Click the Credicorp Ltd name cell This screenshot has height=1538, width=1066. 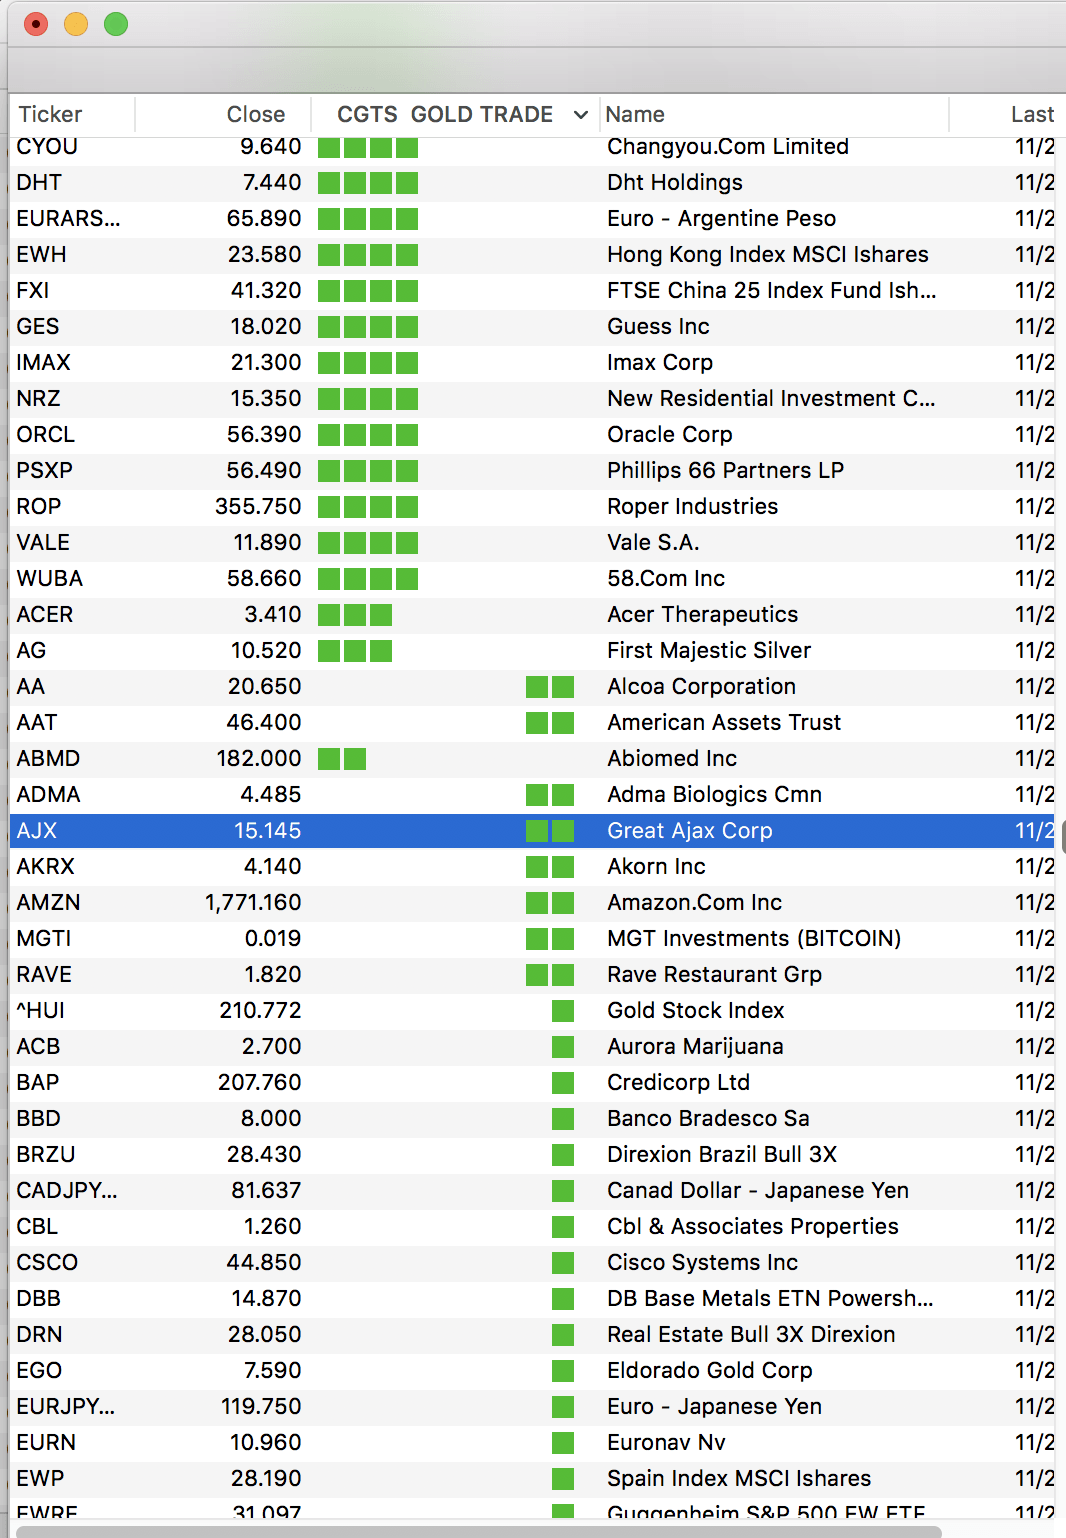pos(678,1083)
